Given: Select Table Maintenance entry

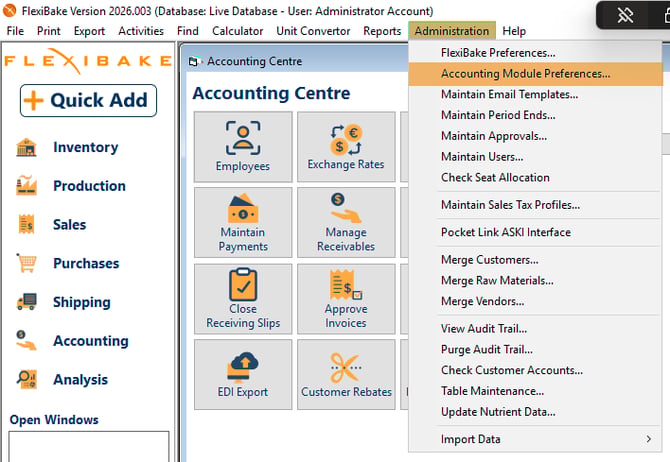Looking at the screenshot, I should pos(535,391).
